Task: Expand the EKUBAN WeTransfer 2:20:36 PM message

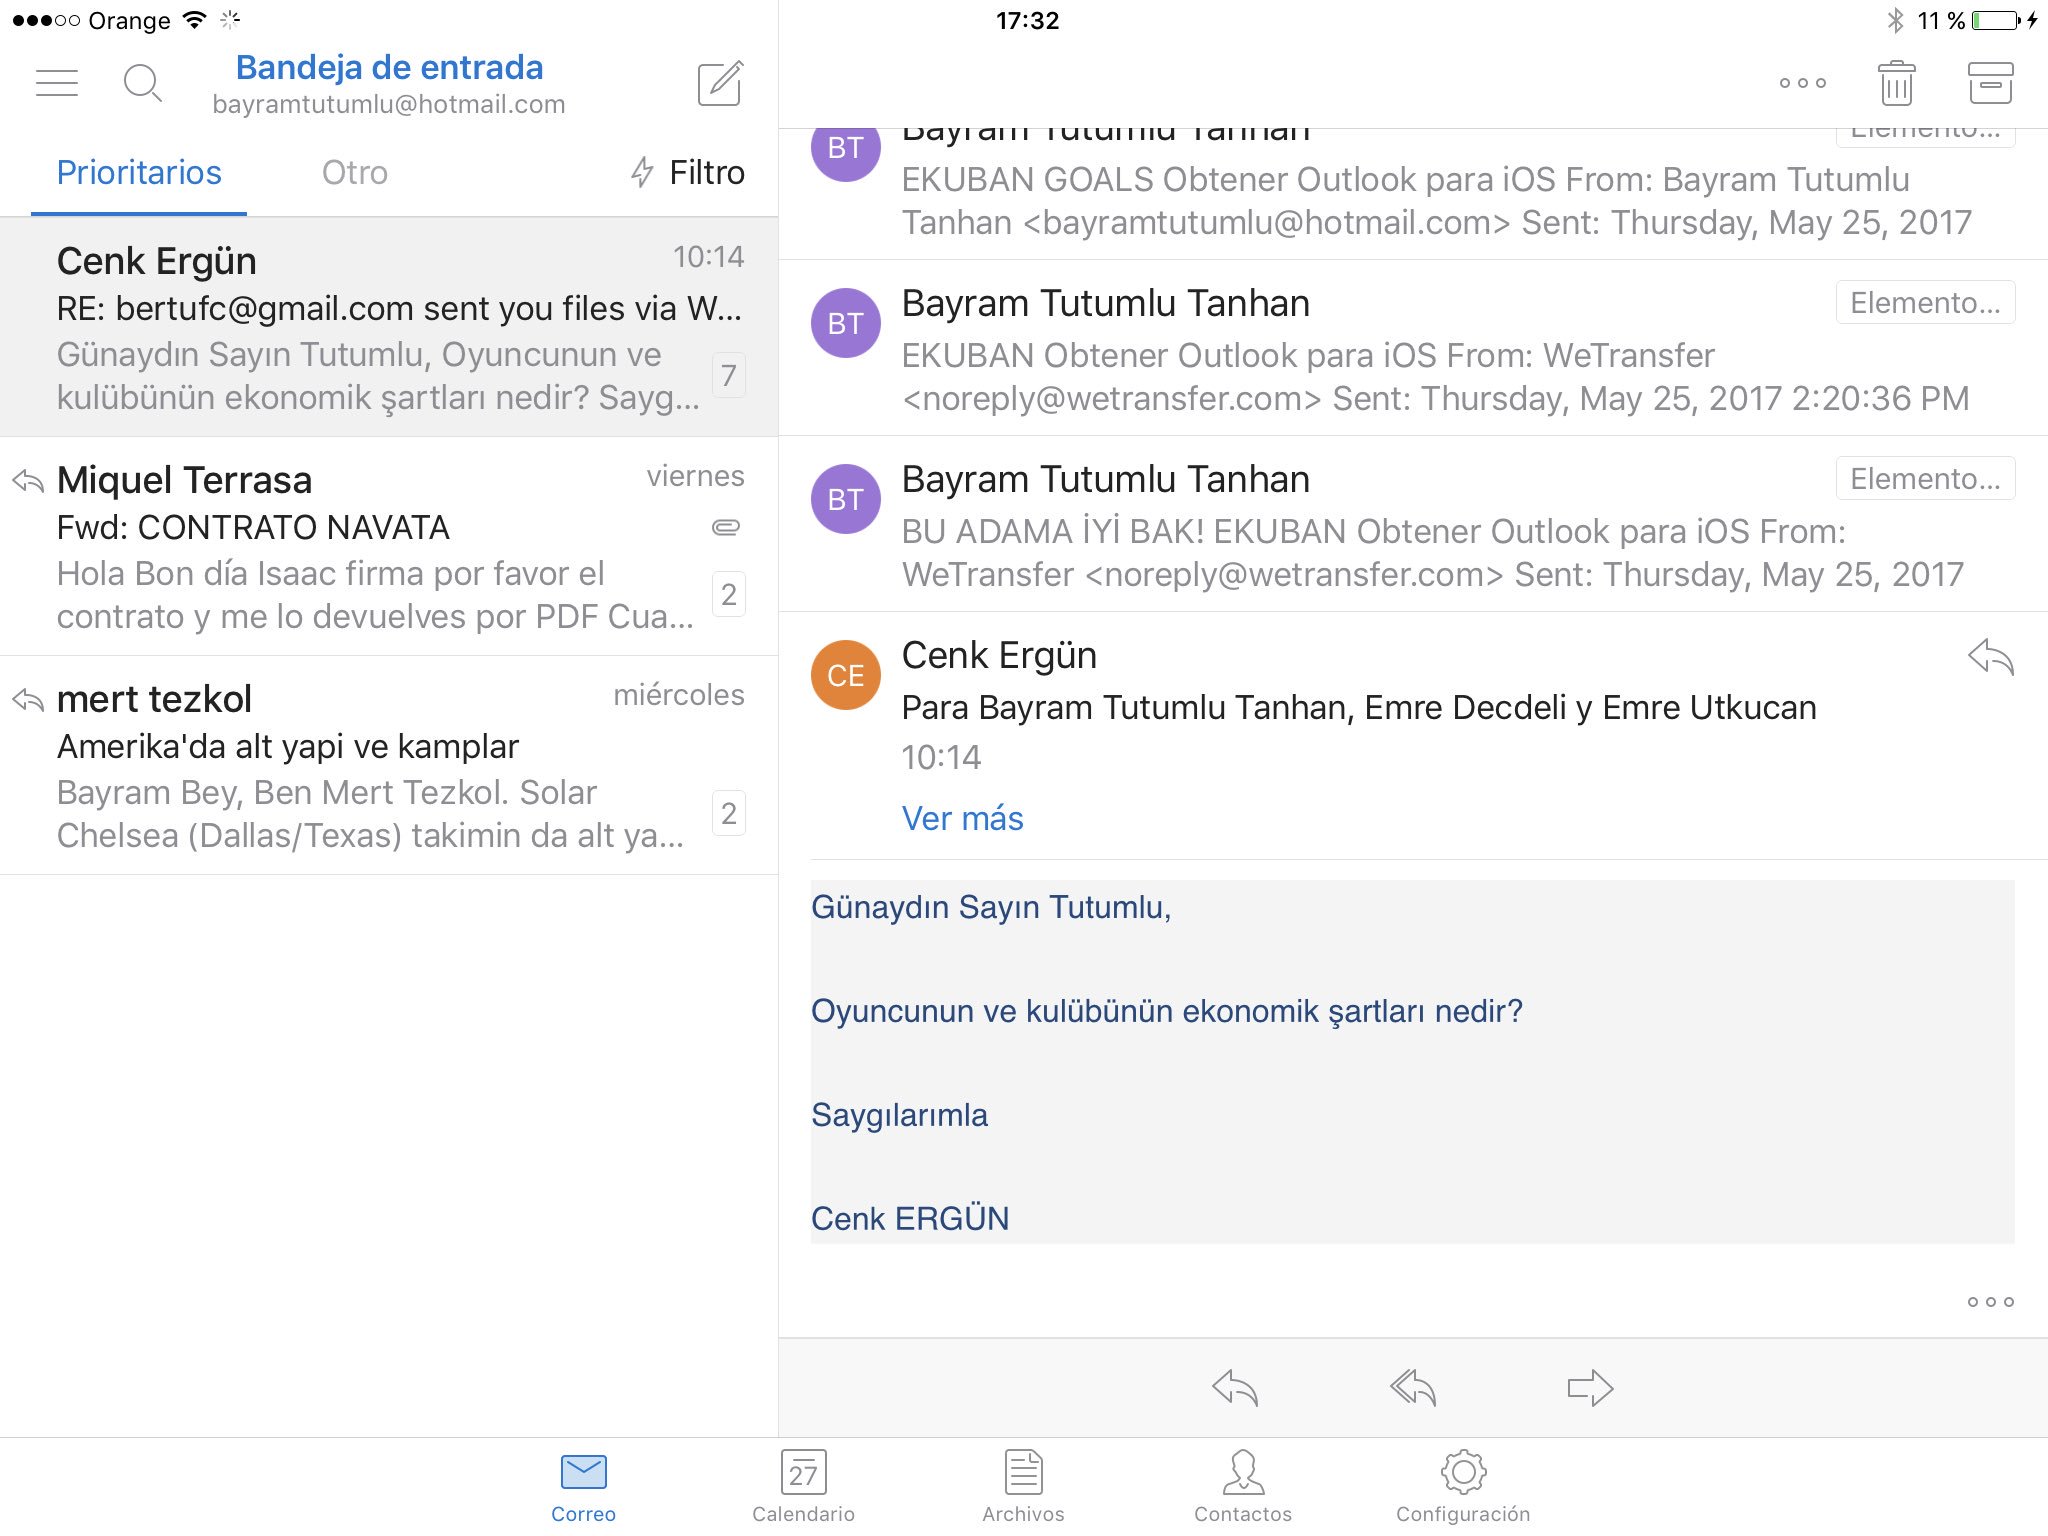Action: pos(1413,348)
